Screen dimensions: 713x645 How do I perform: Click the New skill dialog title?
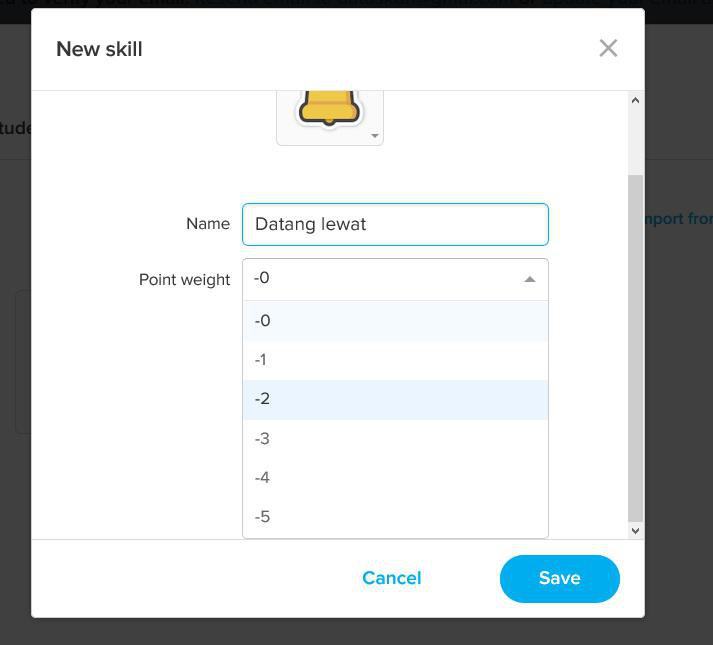pyautogui.click(x=99, y=49)
